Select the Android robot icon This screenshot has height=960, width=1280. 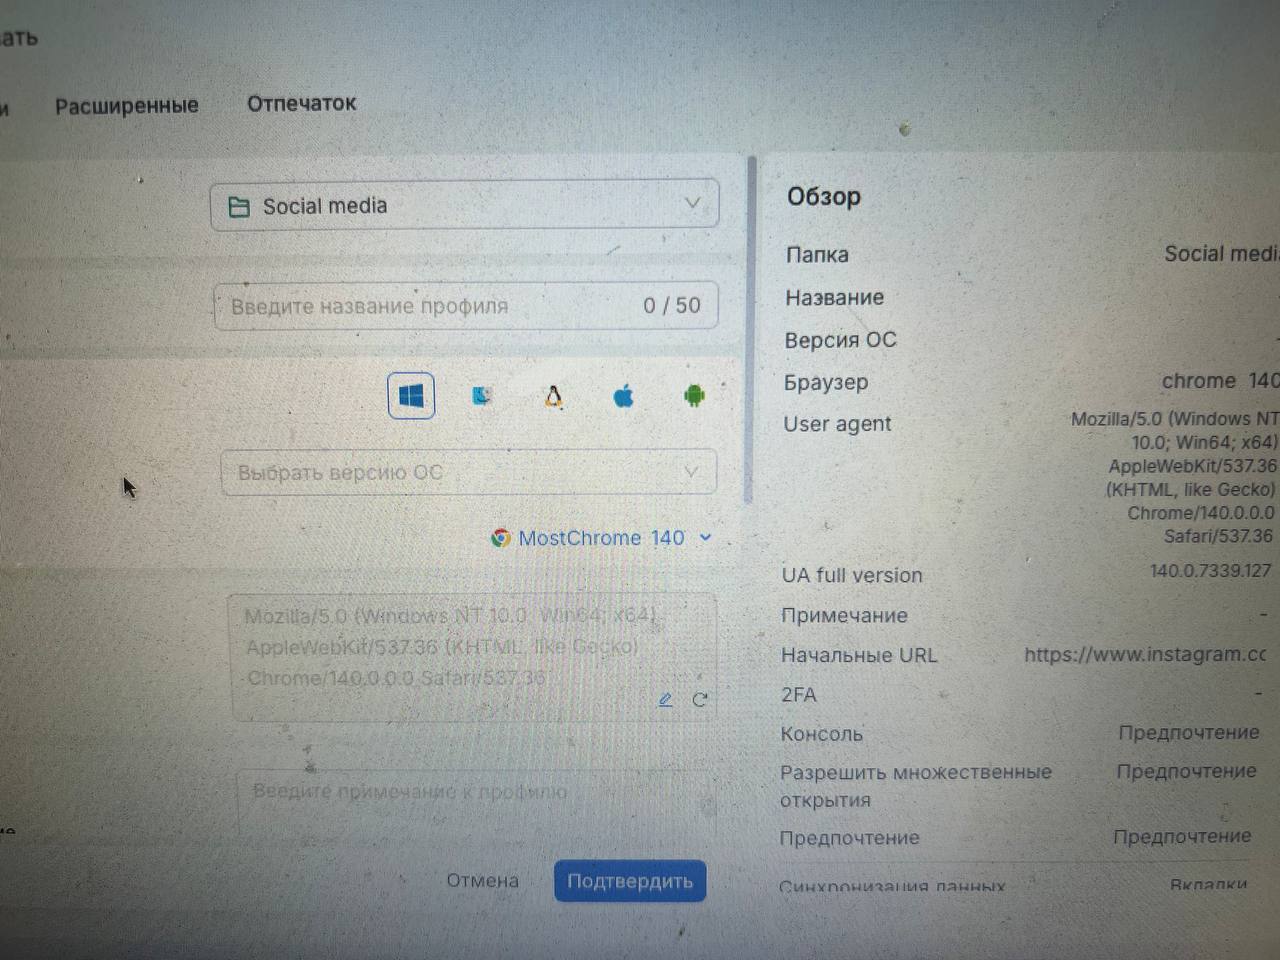[x=694, y=396]
